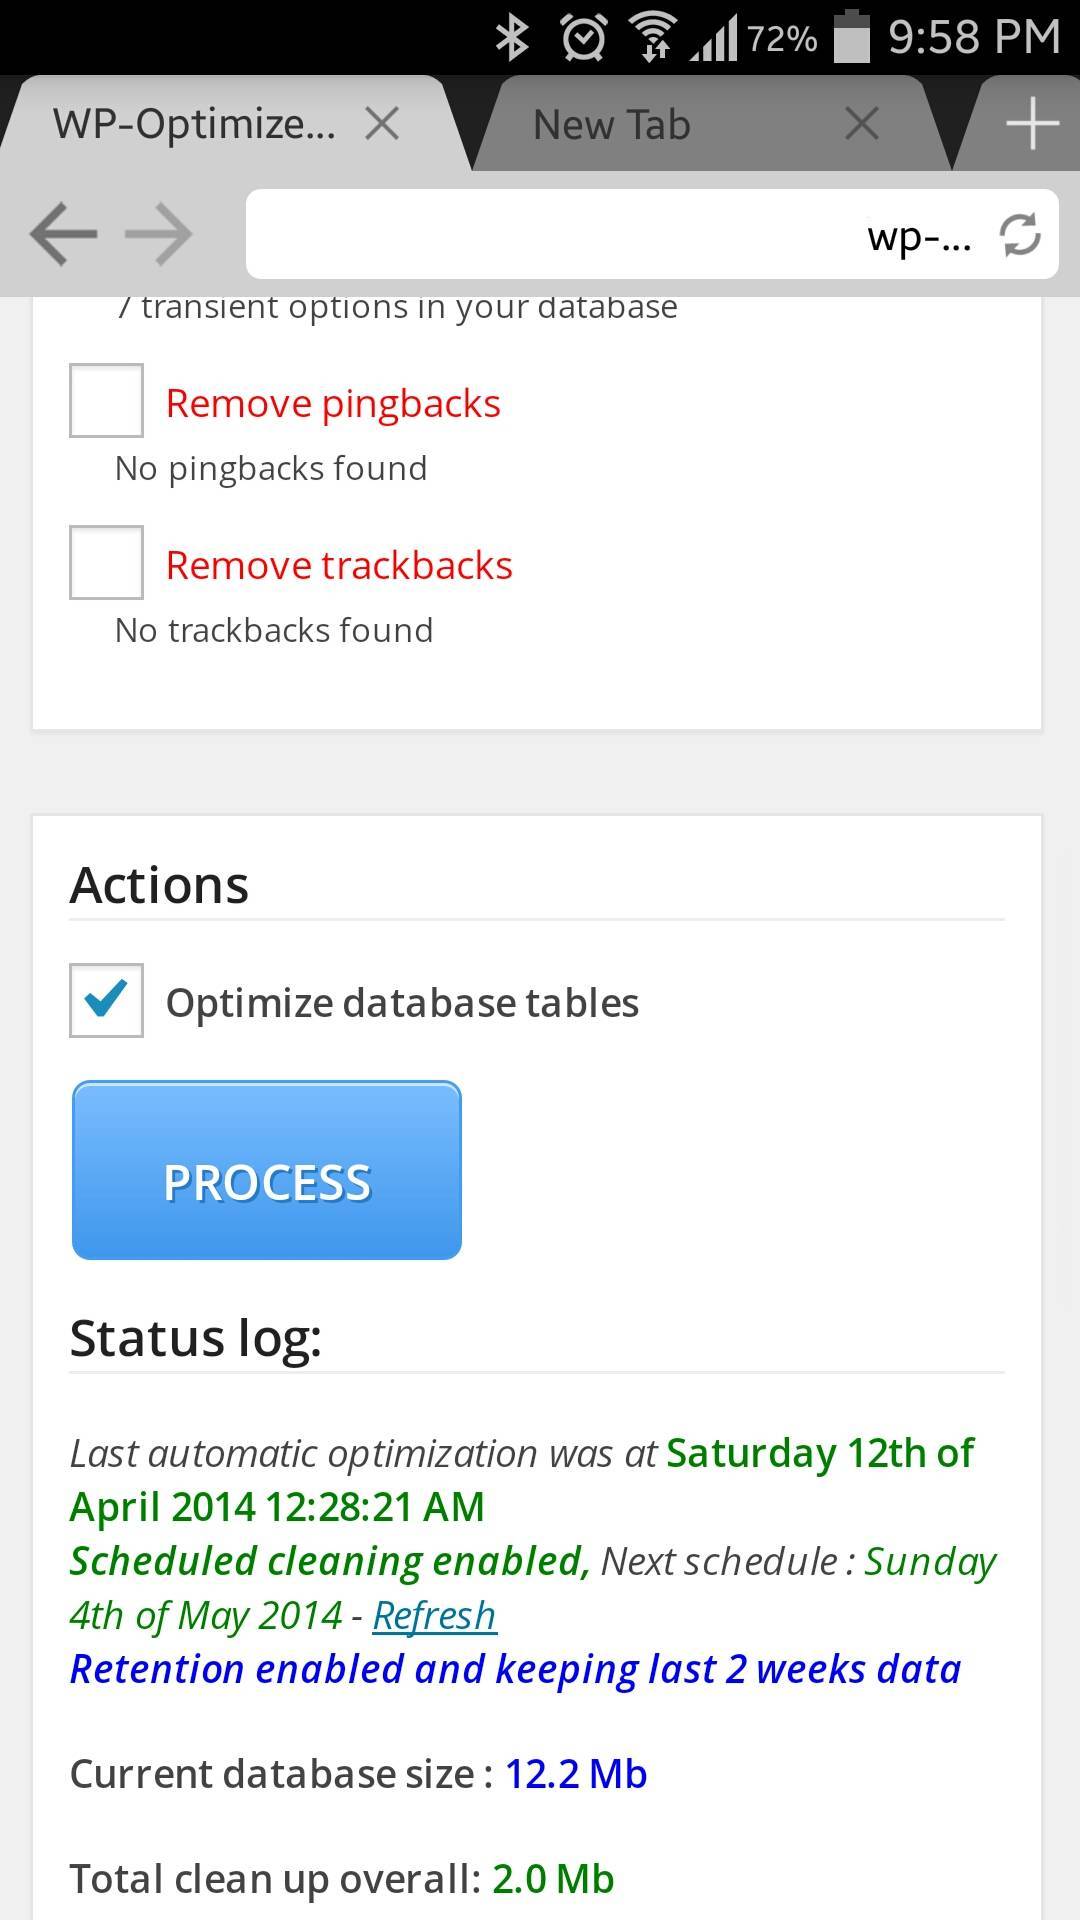Switch to the WP-Optimize tab
This screenshot has width=1080, height=1920.
coord(195,125)
